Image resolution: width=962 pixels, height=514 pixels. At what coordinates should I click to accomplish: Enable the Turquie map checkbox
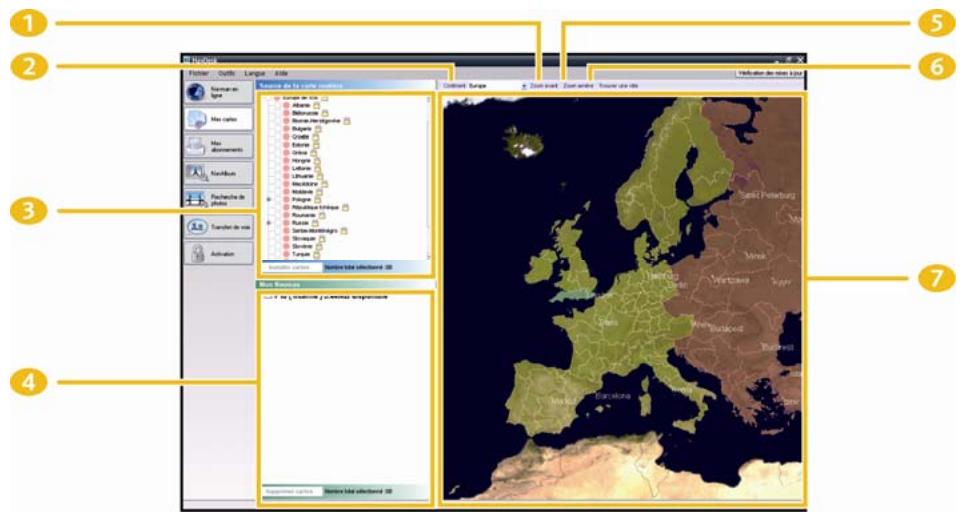tap(272, 255)
